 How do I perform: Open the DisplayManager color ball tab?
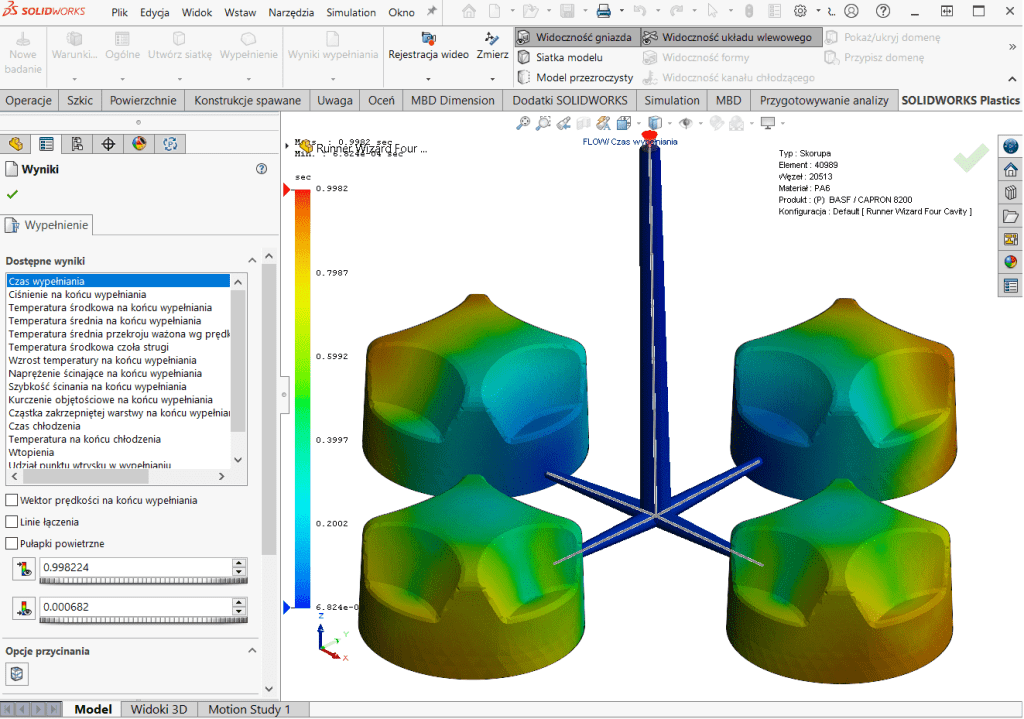[x=139, y=144]
